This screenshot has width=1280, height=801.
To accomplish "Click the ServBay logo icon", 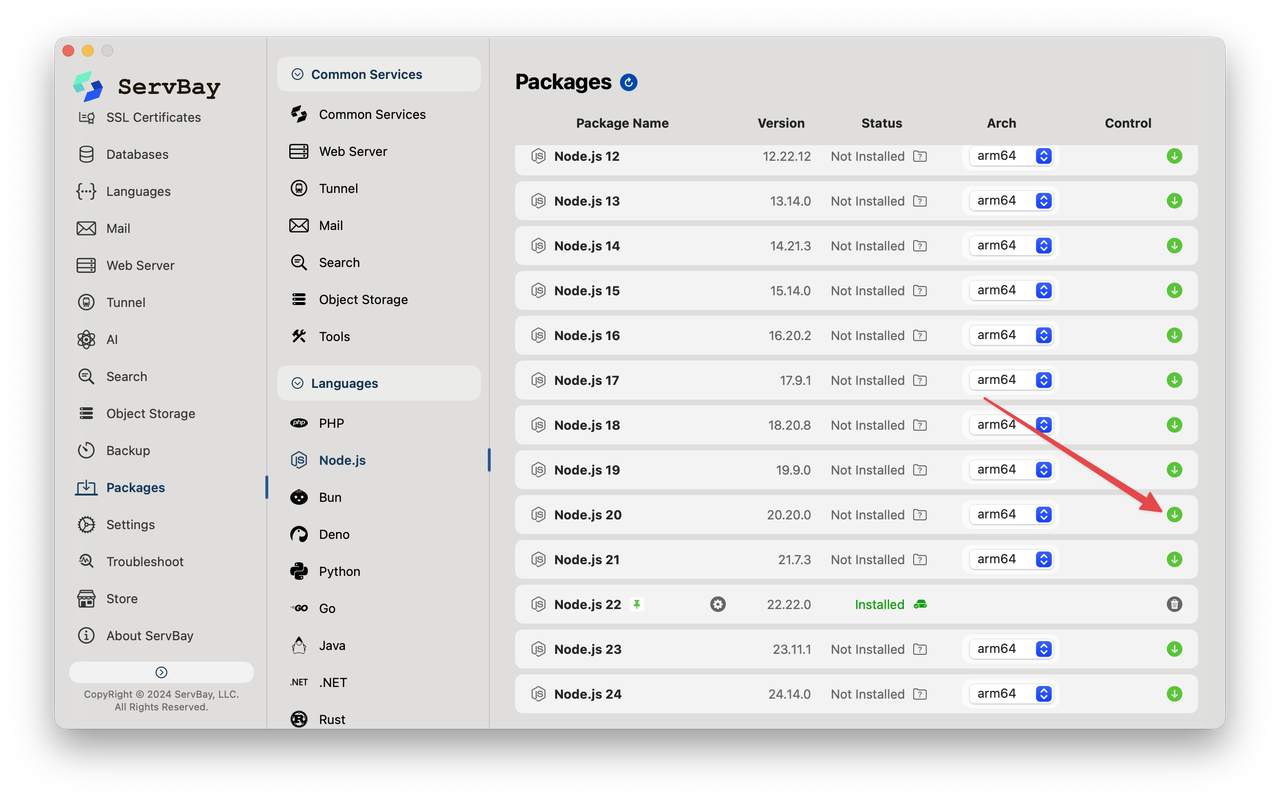I will 88,86.
